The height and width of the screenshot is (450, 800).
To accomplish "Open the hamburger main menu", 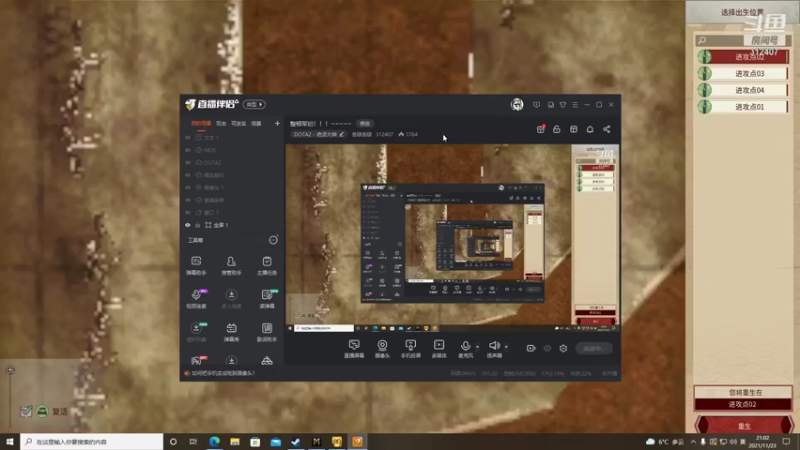I will coord(575,105).
